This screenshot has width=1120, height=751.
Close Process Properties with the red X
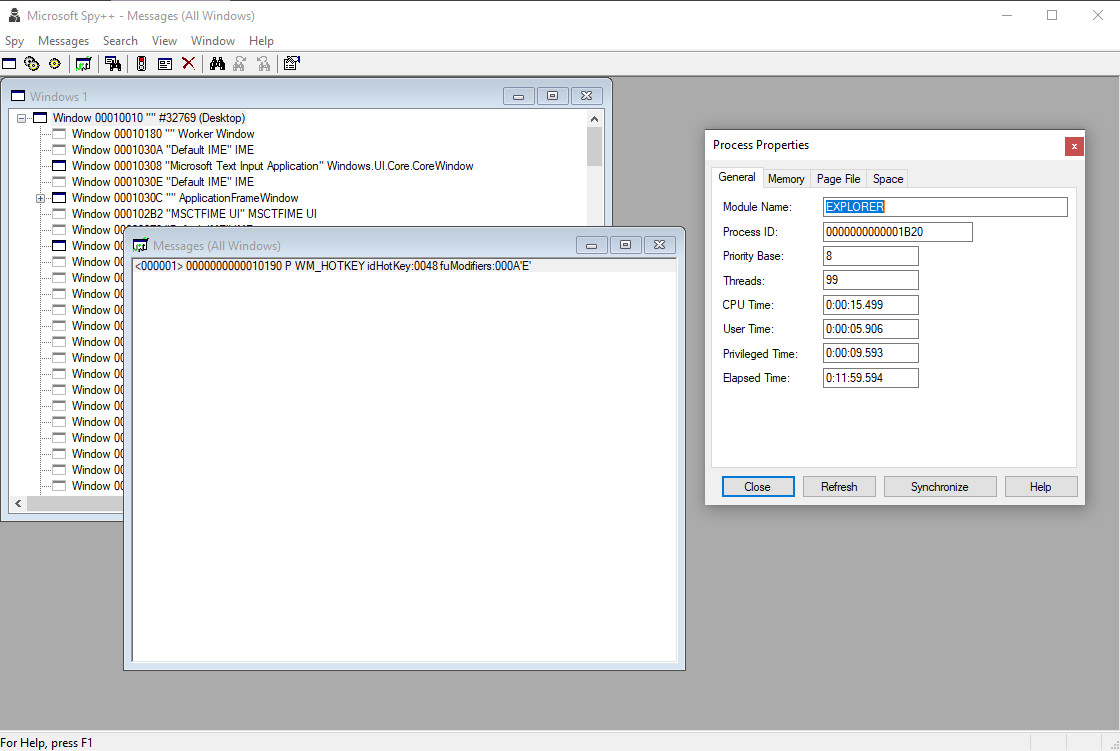pyautogui.click(x=1074, y=146)
